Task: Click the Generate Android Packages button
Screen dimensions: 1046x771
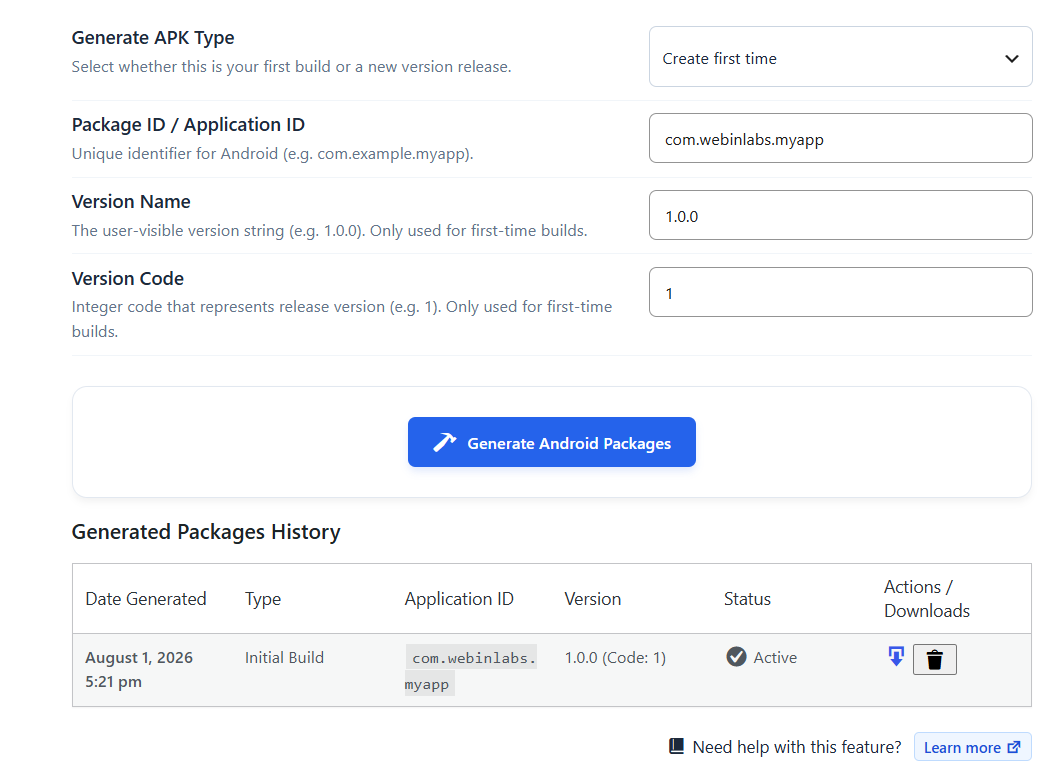Action: (x=552, y=442)
